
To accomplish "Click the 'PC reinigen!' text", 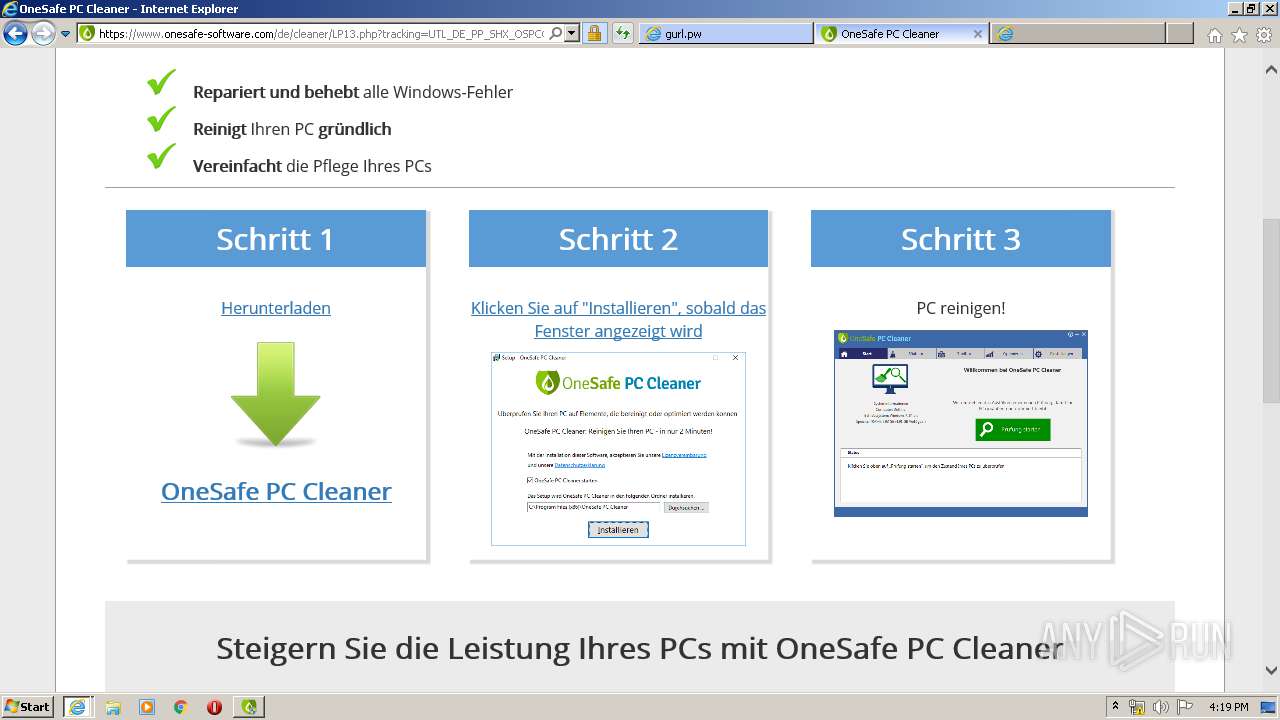I will (961, 308).
